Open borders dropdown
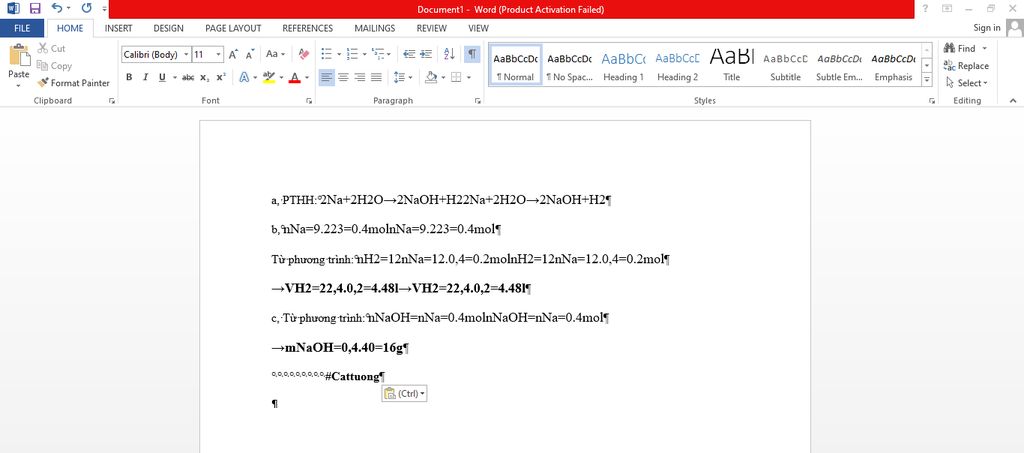 coord(471,78)
